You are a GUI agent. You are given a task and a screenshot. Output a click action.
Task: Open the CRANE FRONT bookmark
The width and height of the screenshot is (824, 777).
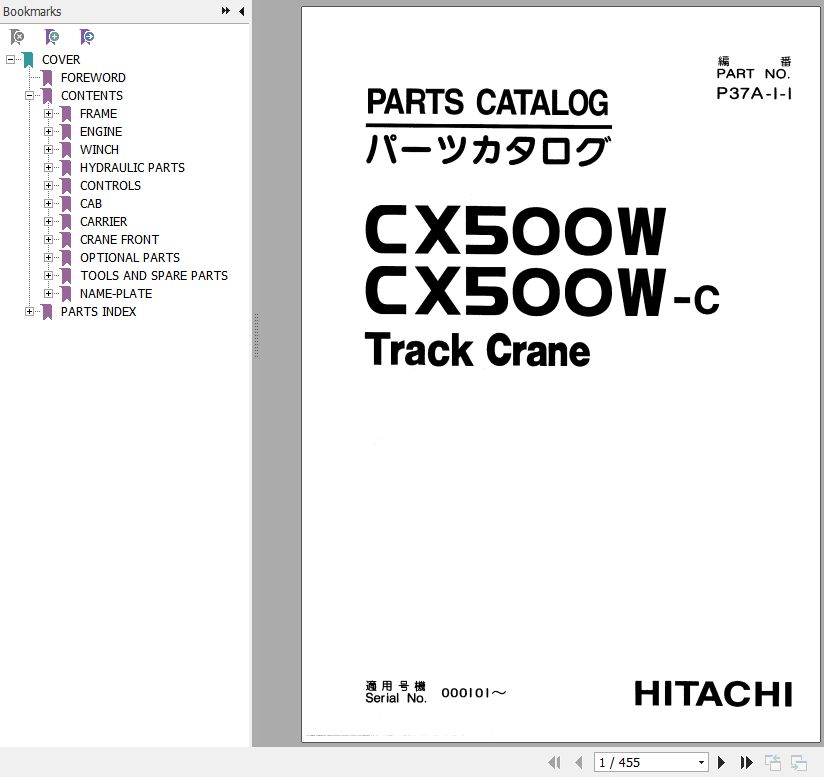click(x=119, y=240)
